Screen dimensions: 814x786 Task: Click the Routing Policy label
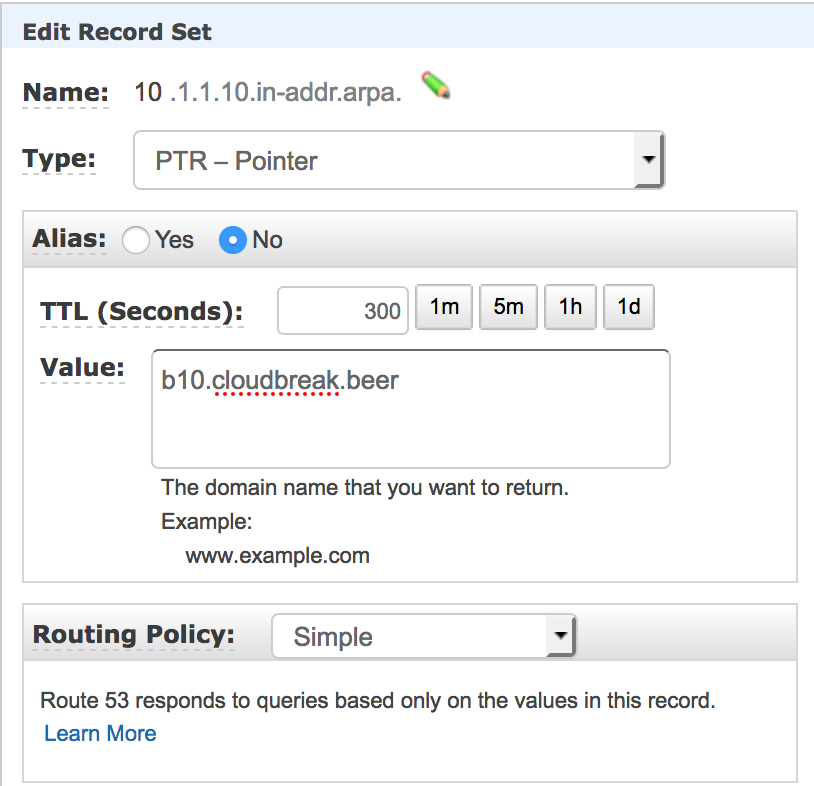point(133,634)
